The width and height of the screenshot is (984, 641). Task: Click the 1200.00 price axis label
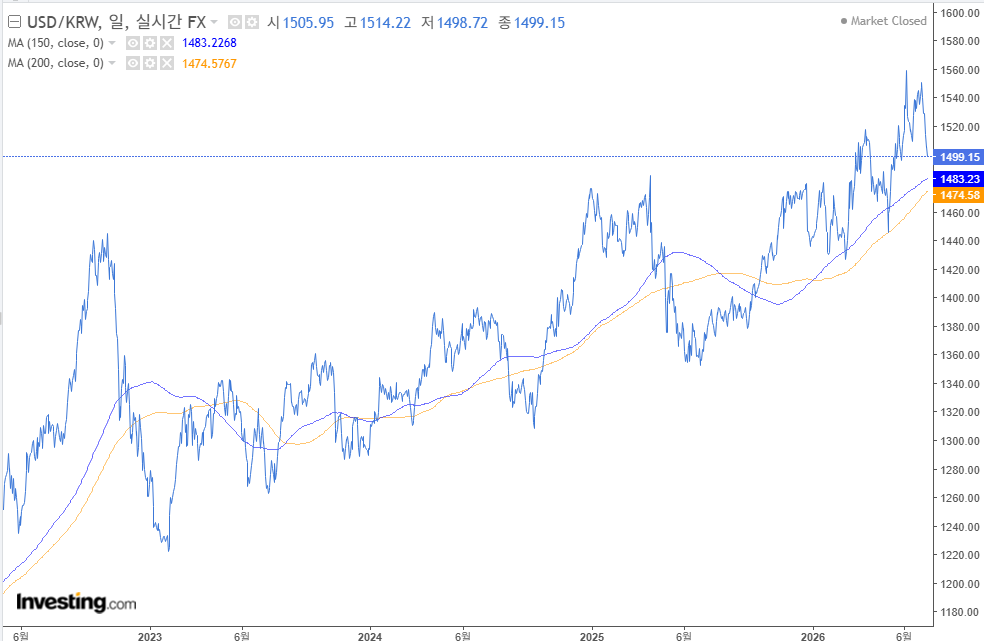(x=960, y=584)
